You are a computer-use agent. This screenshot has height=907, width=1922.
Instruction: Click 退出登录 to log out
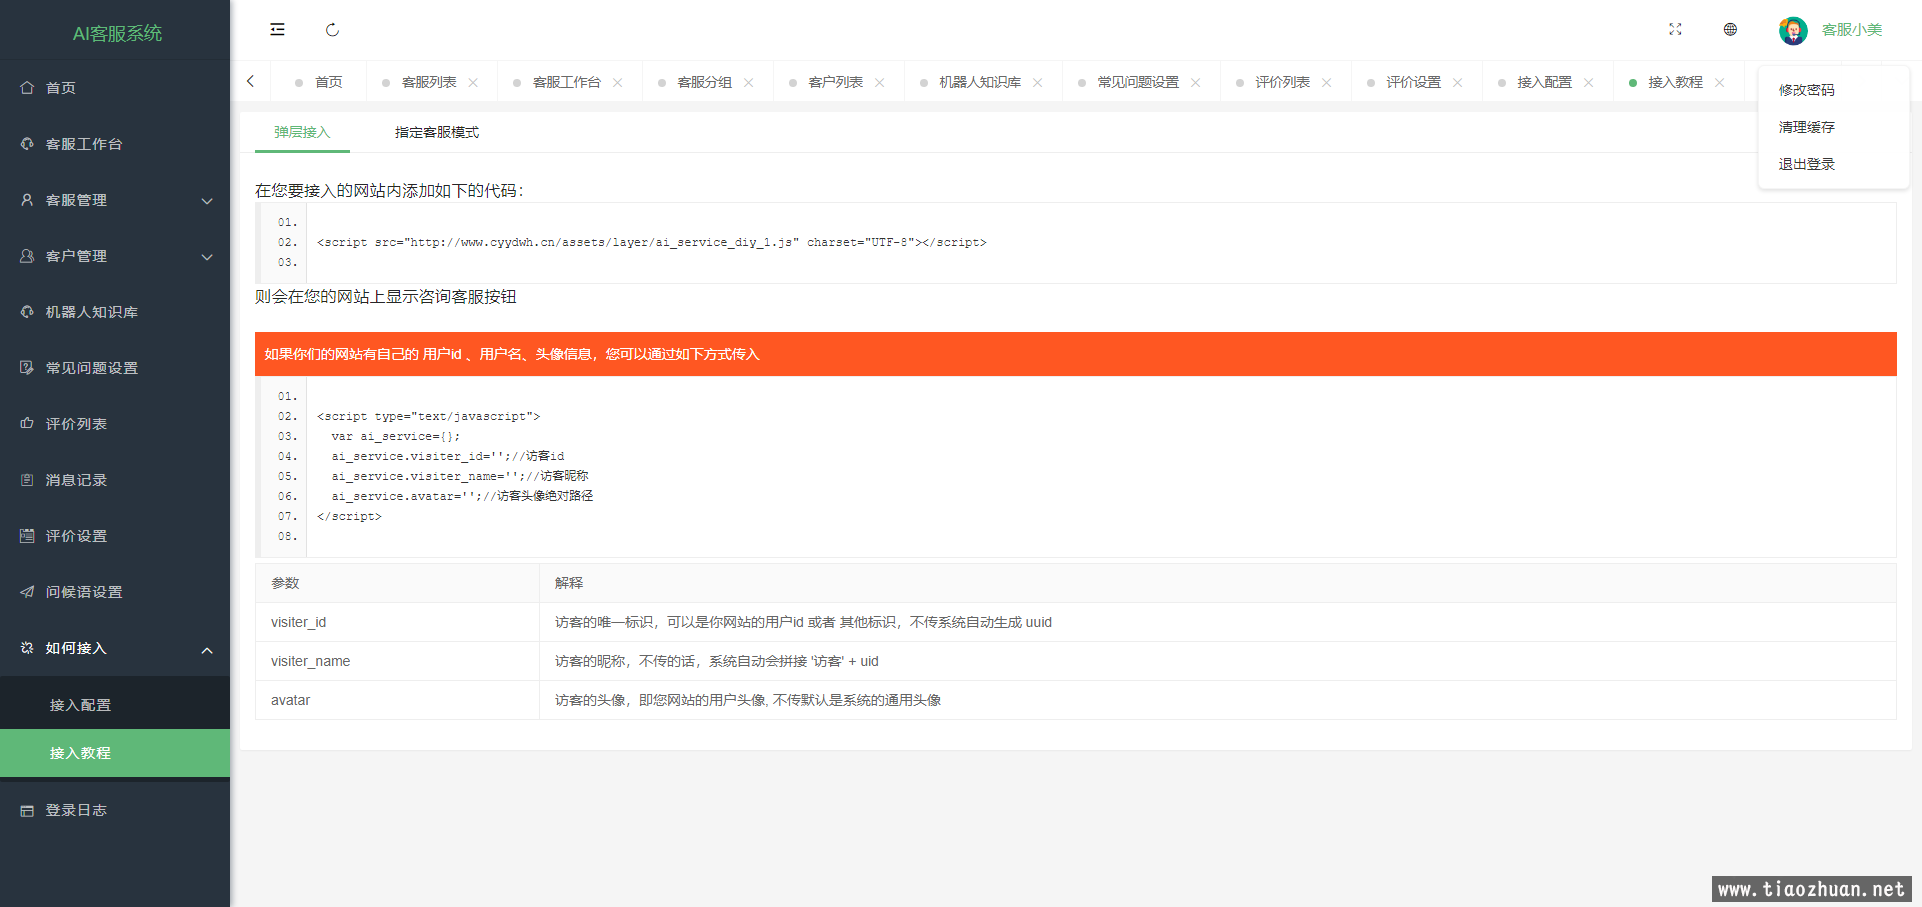(x=1806, y=164)
